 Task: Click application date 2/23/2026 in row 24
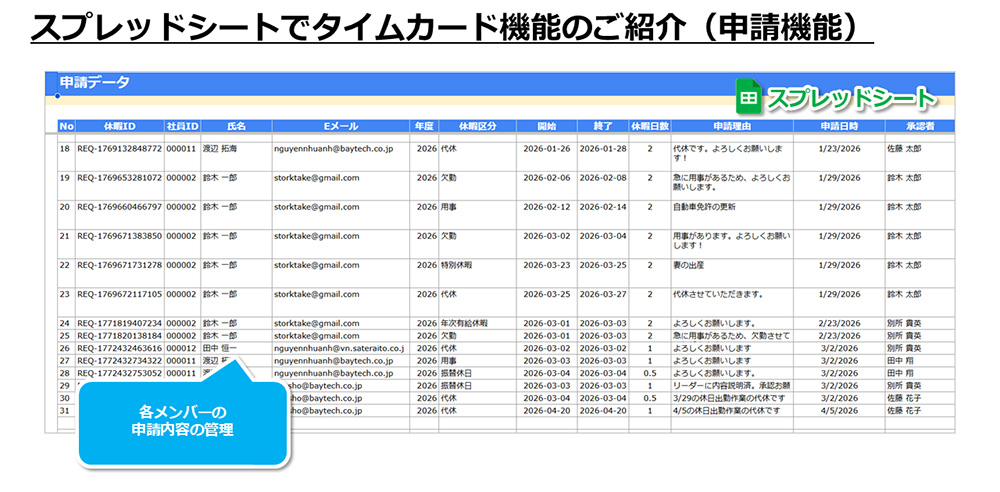[839, 324]
